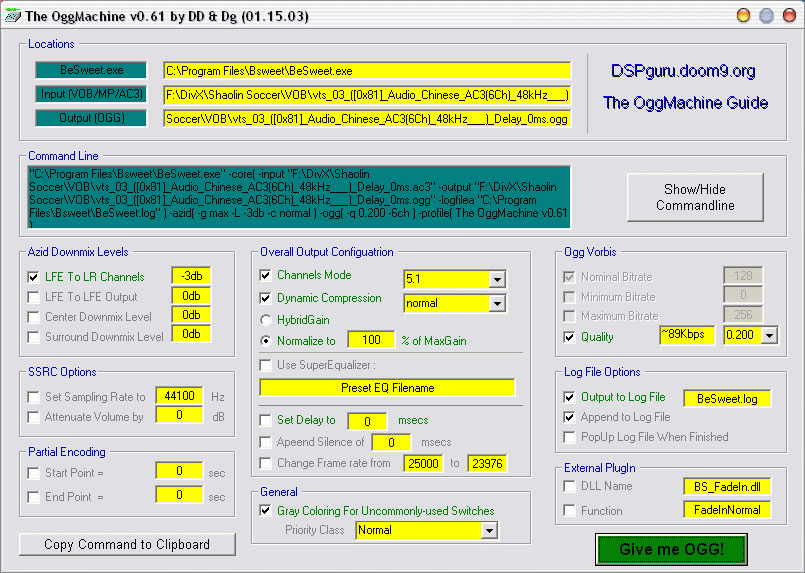
Task: Click the OggMachine title bar app icon
Action: pos(12,15)
